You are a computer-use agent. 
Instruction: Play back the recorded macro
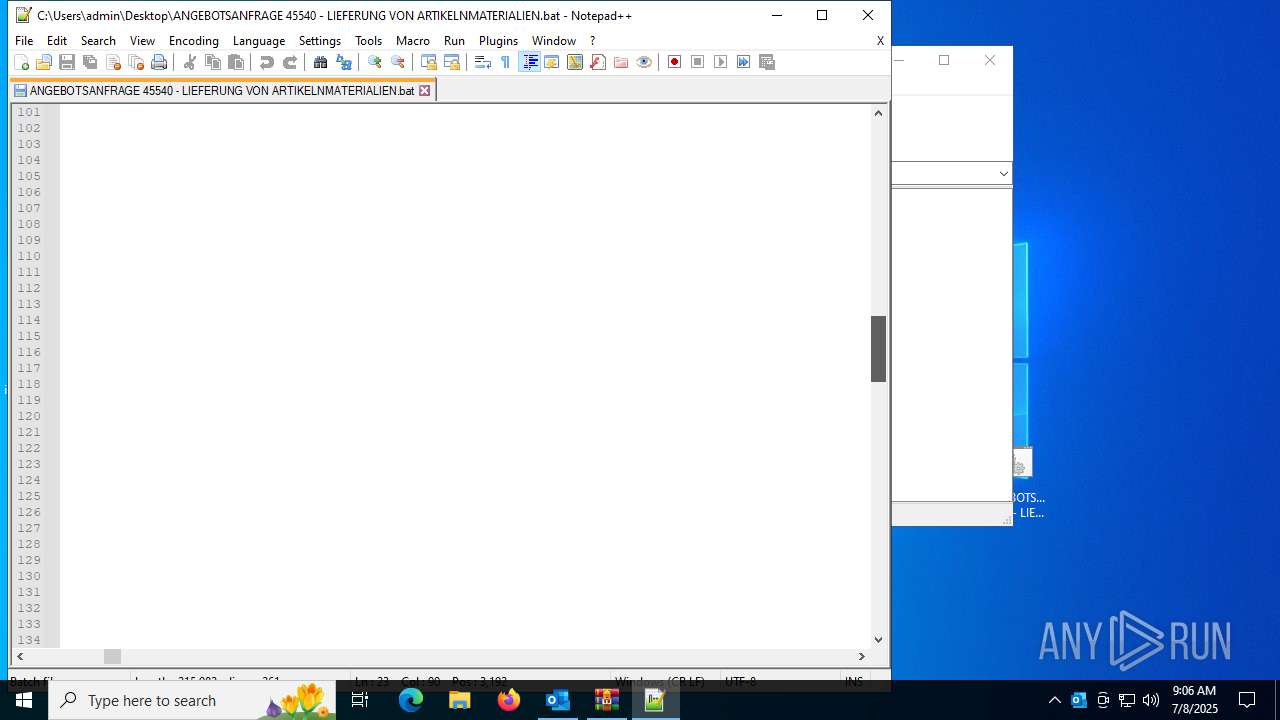(x=721, y=62)
